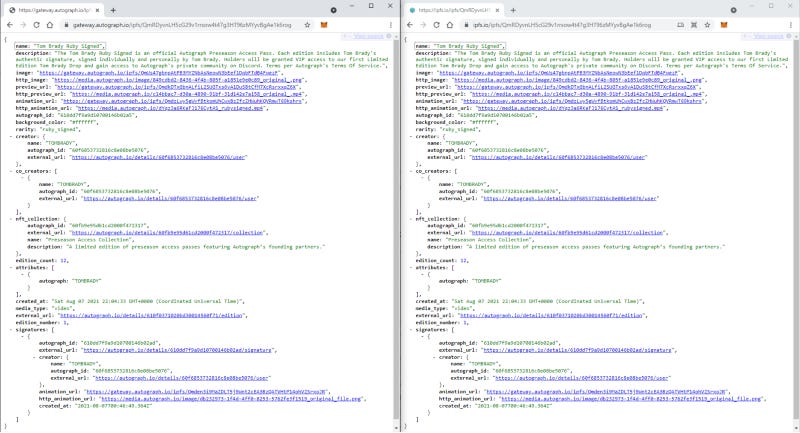Click the QR-style icon in ipfs.io address bar

click(694, 24)
